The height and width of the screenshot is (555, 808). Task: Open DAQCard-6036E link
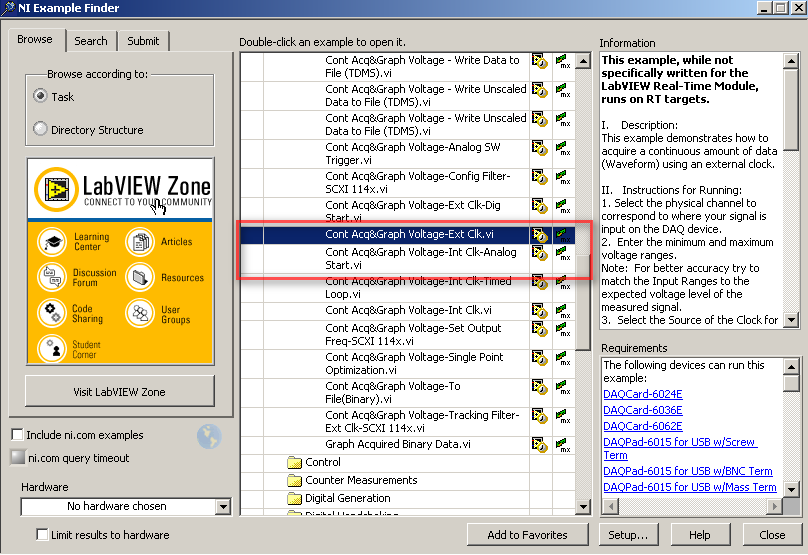(x=643, y=410)
